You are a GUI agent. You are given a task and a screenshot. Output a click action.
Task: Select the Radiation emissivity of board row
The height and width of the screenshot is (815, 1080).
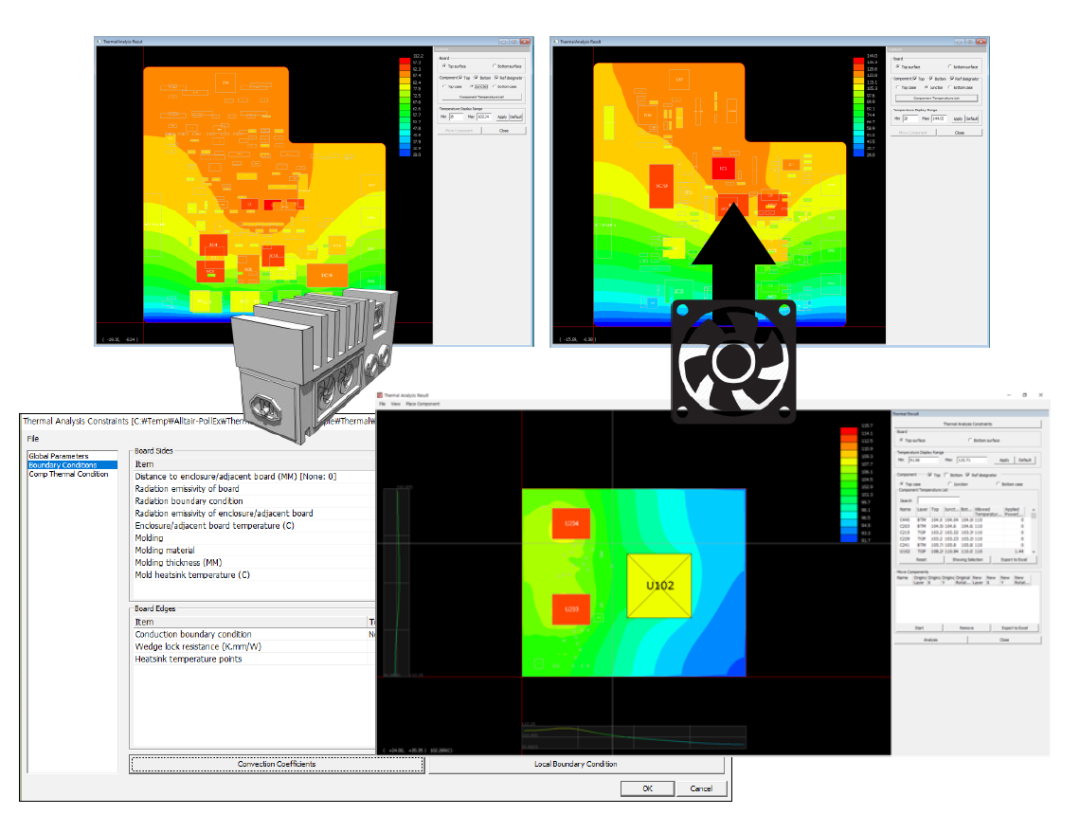point(253,488)
